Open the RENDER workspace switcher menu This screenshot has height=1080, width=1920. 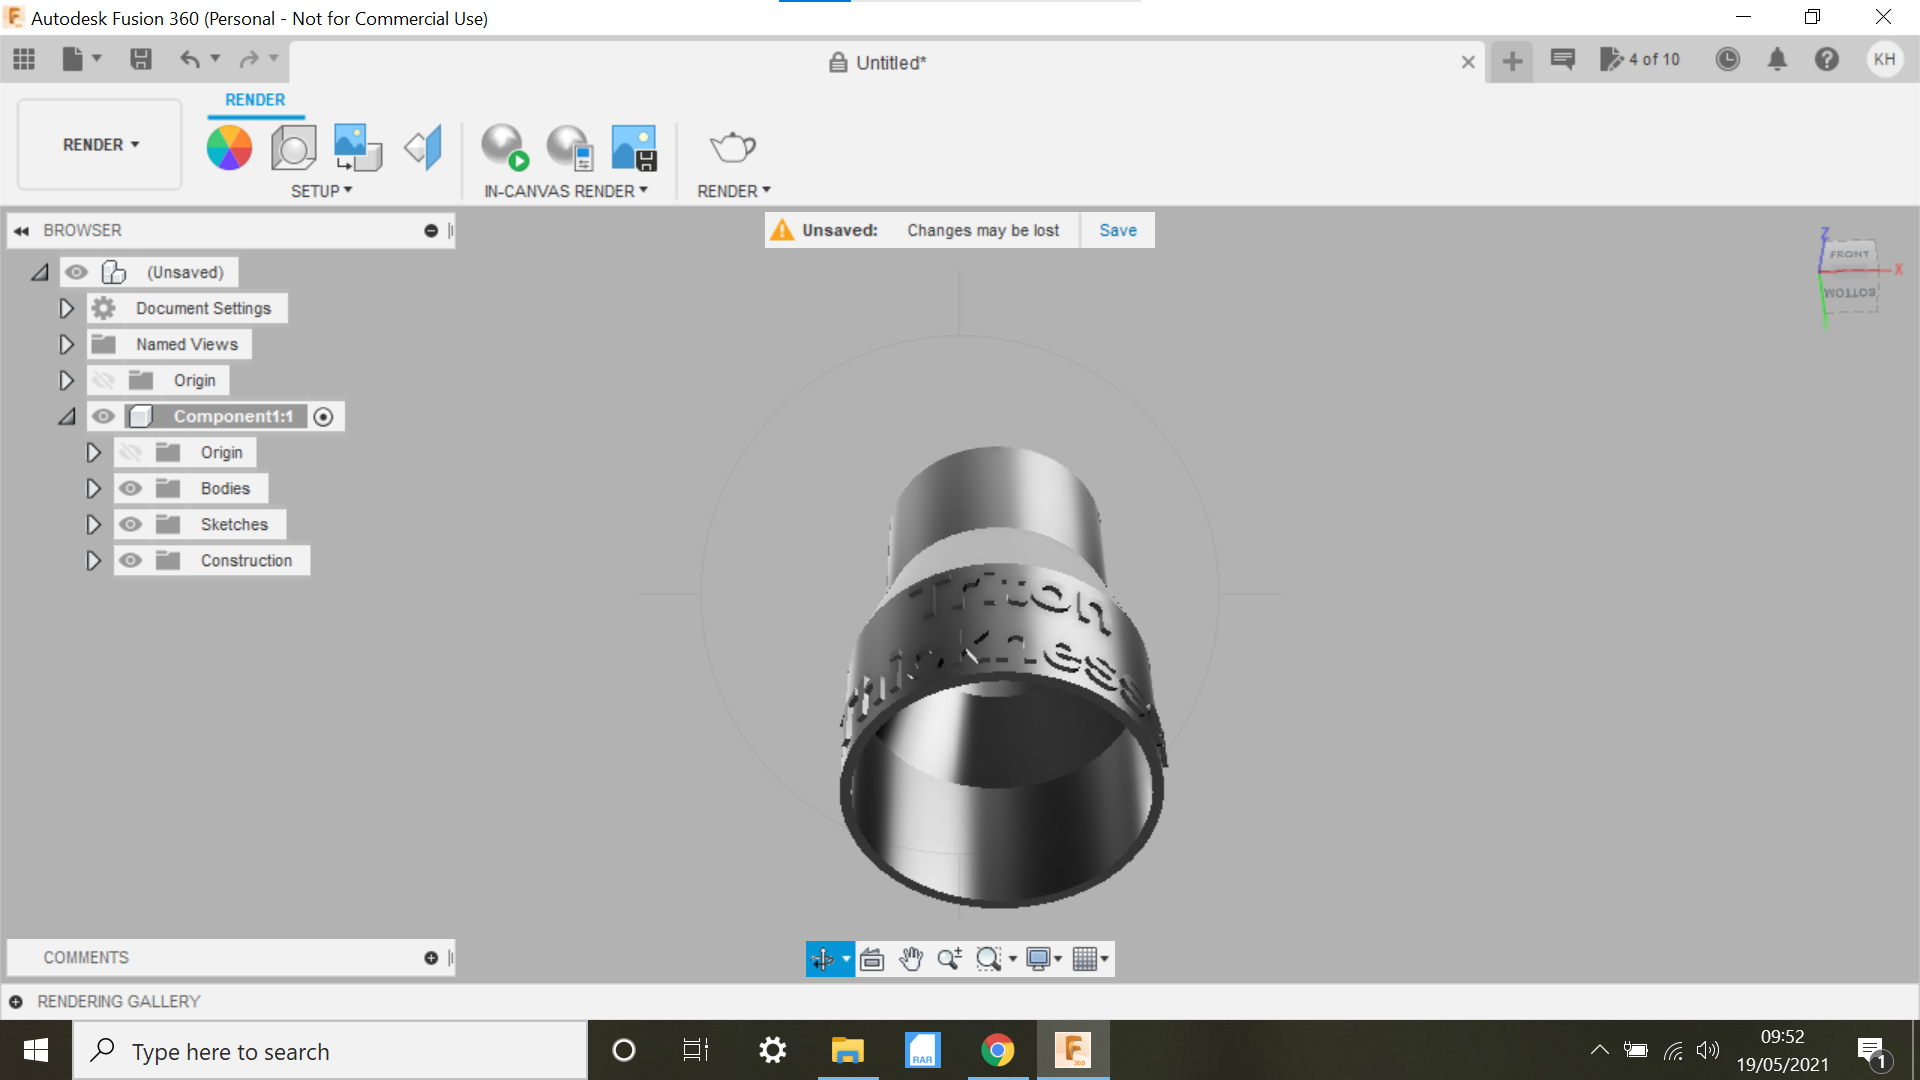pos(98,144)
